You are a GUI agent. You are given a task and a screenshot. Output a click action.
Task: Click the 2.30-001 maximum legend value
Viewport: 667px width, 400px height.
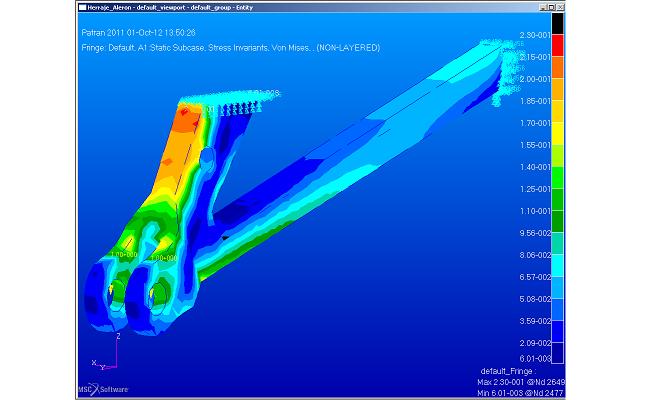(534, 35)
